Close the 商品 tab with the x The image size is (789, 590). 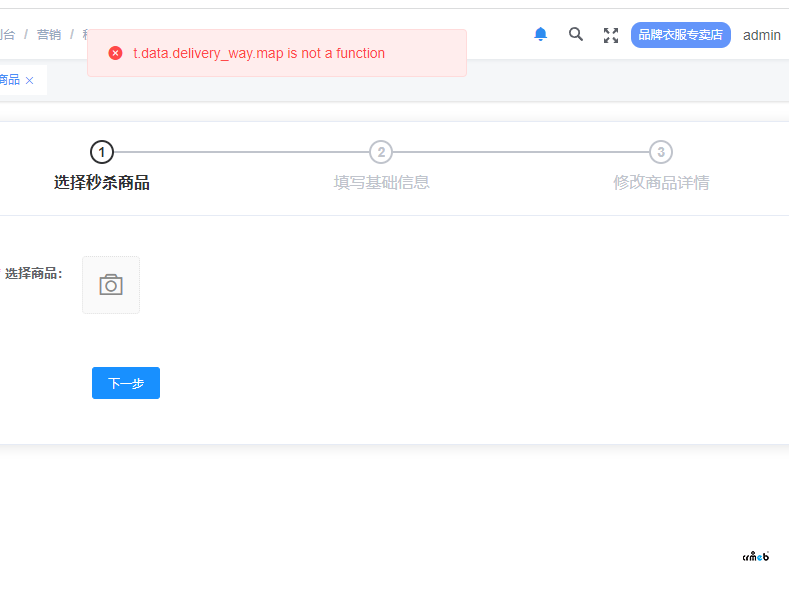30,80
